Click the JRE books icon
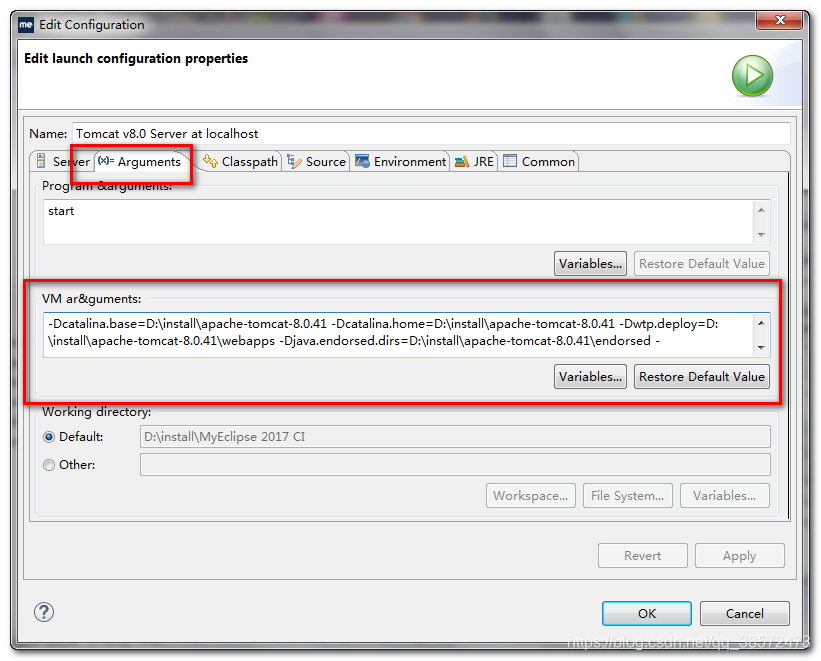Viewport: 821px width, 661px height. coord(462,161)
